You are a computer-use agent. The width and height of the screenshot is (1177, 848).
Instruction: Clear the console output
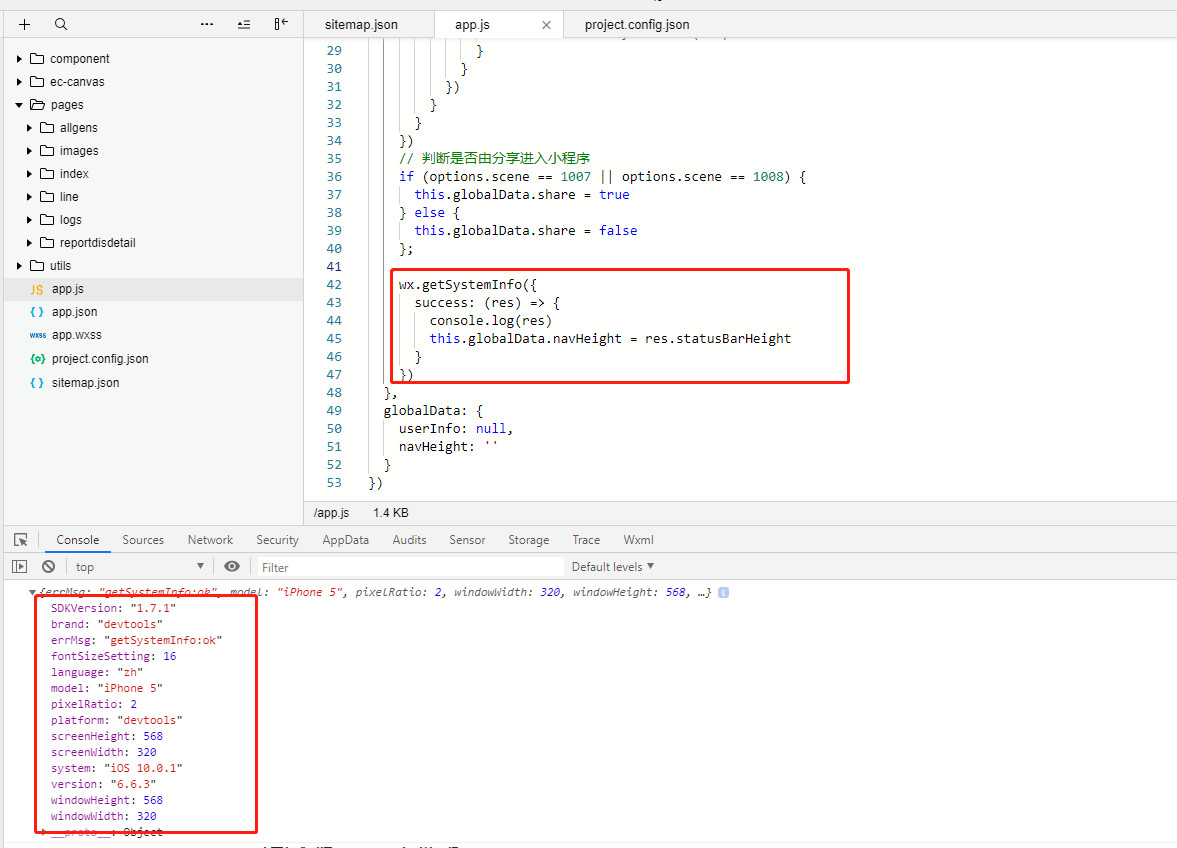pos(47,567)
